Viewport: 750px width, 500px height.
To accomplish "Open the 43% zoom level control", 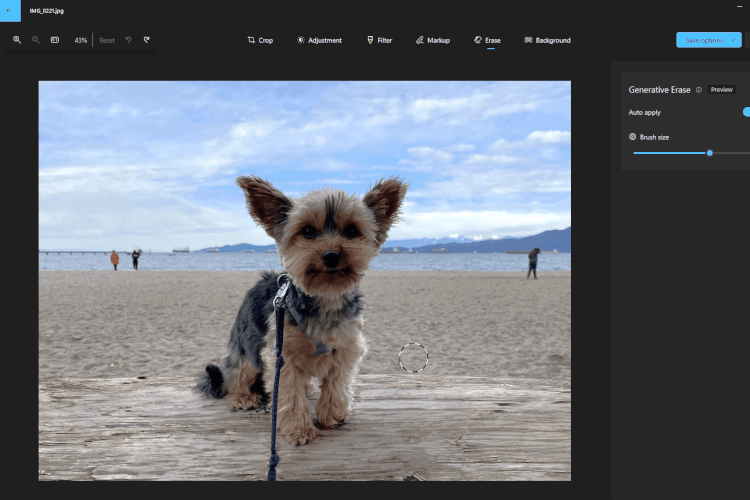I will click(x=80, y=41).
